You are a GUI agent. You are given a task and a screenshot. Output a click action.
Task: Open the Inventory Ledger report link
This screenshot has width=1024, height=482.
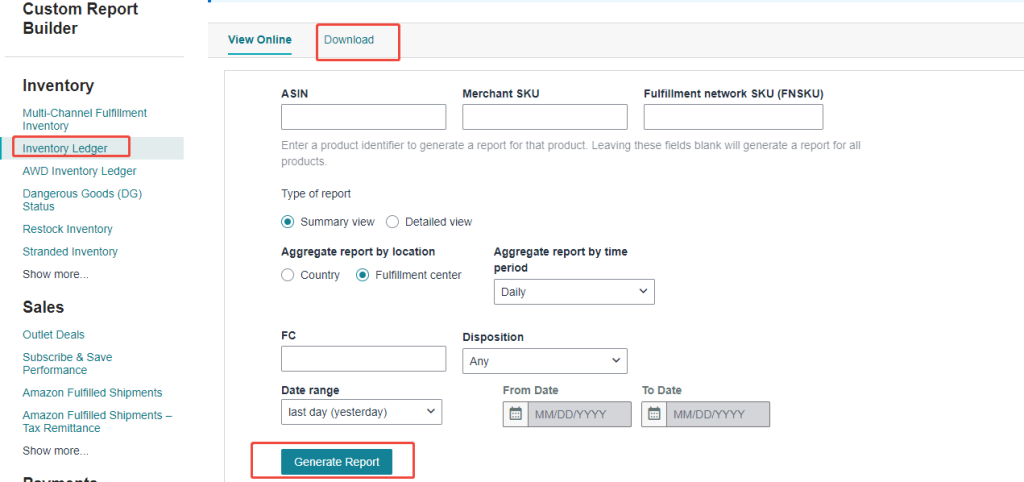(64, 149)
